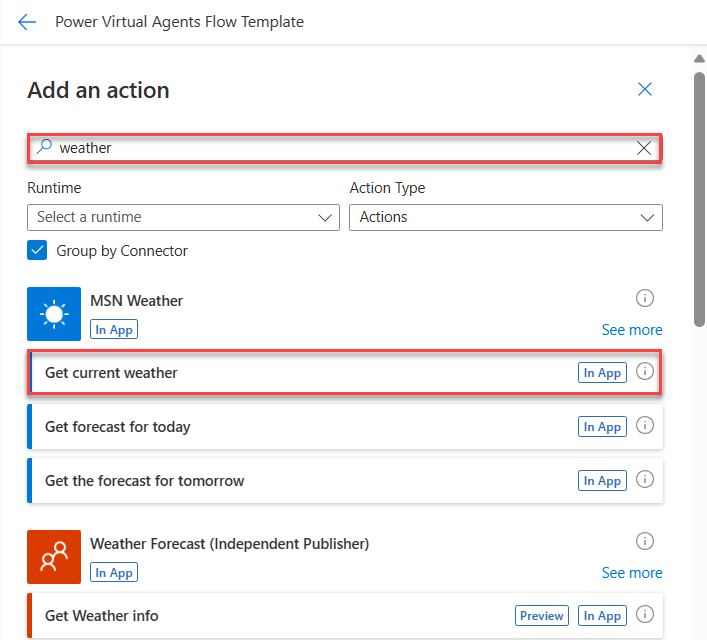Show info for forecast for tomorrow
Viewport: 707px width, 640px height.
(x=645, y=479)
